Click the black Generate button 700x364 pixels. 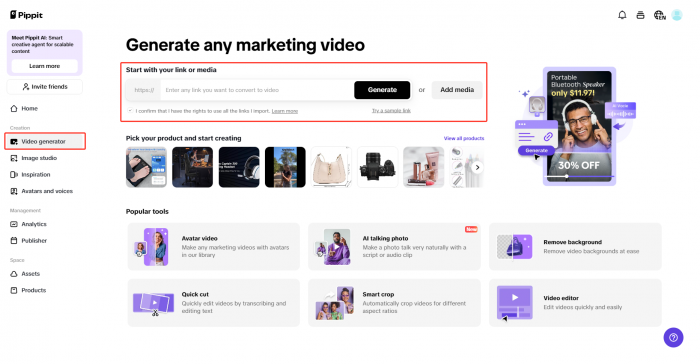(382, 90)
